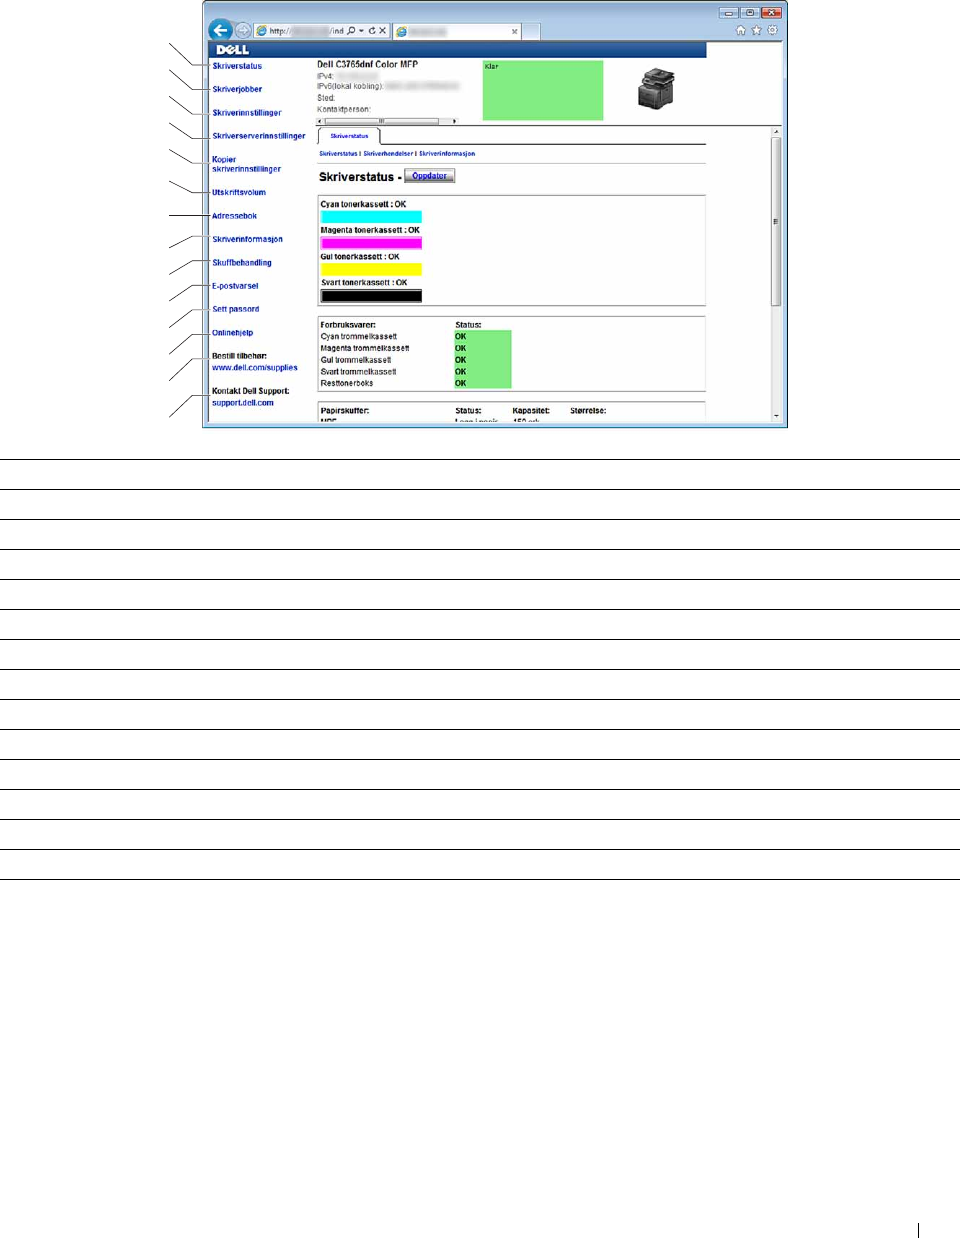Select the Resttonerboks row text

[x=347, y=383]
